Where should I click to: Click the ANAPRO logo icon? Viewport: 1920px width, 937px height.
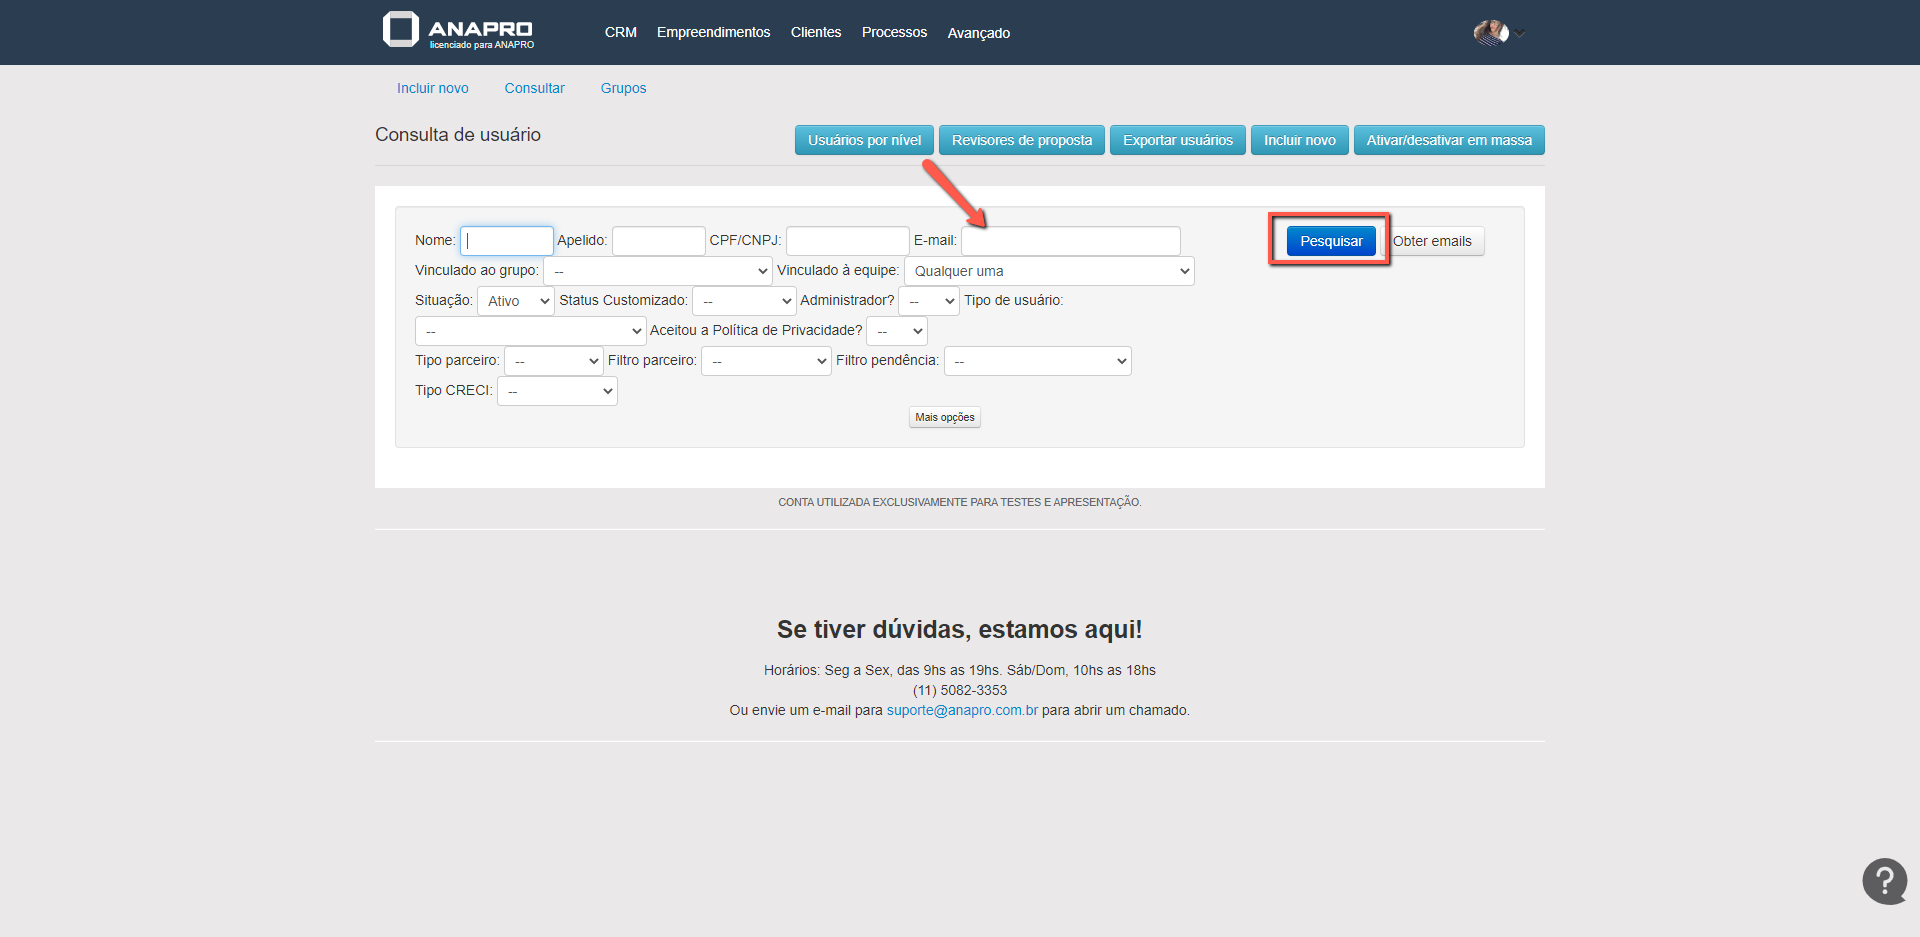[401, 30]
